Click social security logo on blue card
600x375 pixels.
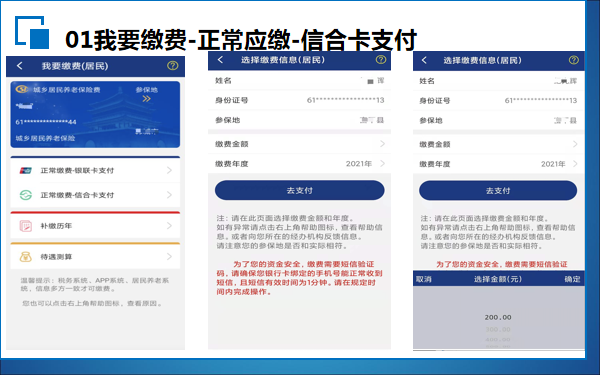(x=22, y=89)
